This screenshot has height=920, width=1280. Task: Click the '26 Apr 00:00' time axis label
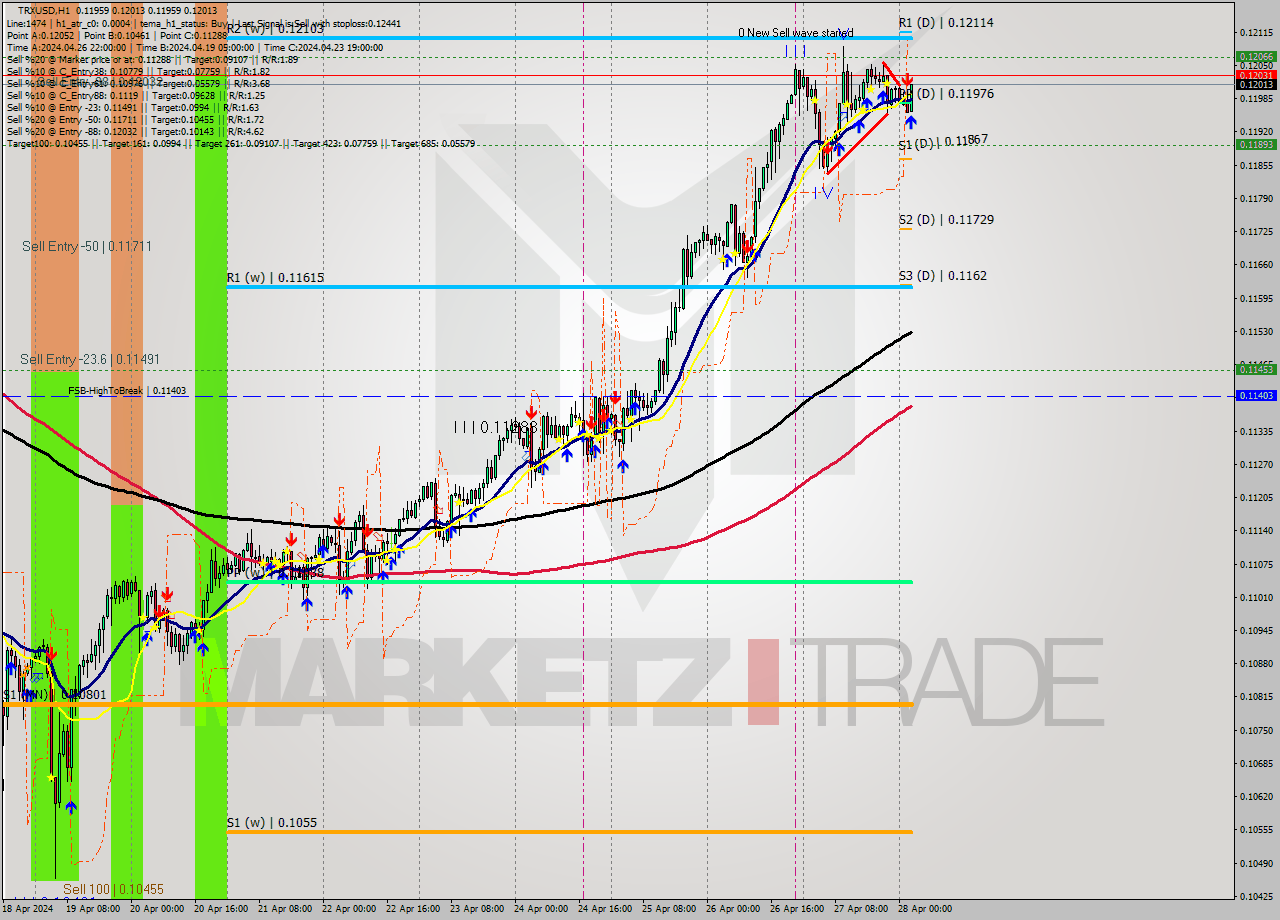click(731, 909)
